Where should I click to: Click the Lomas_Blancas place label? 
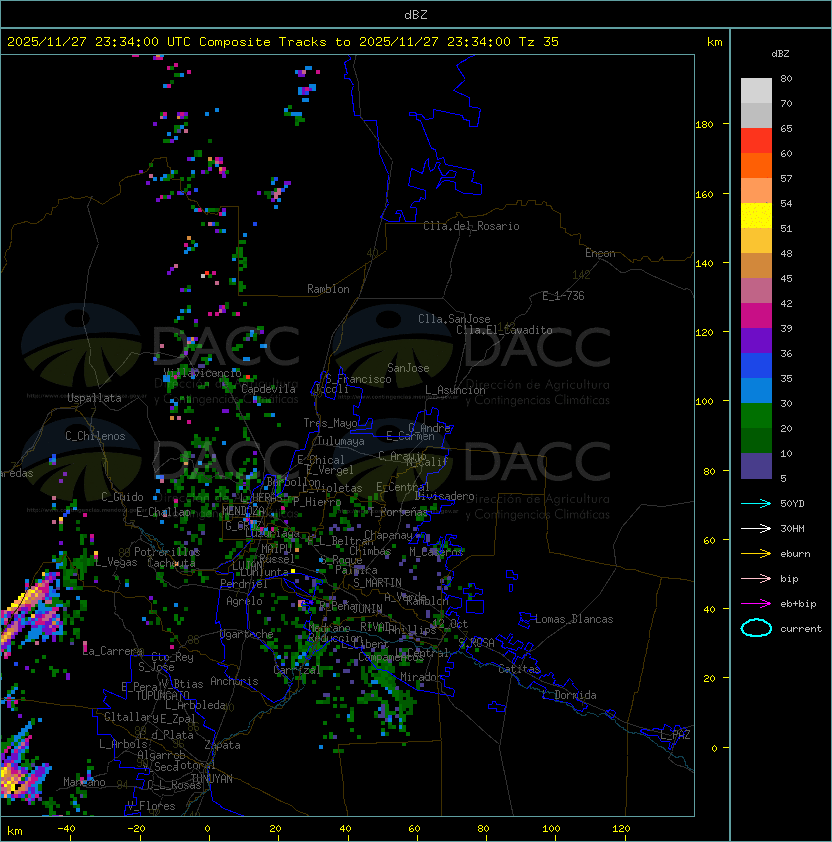tap(574, 619)
